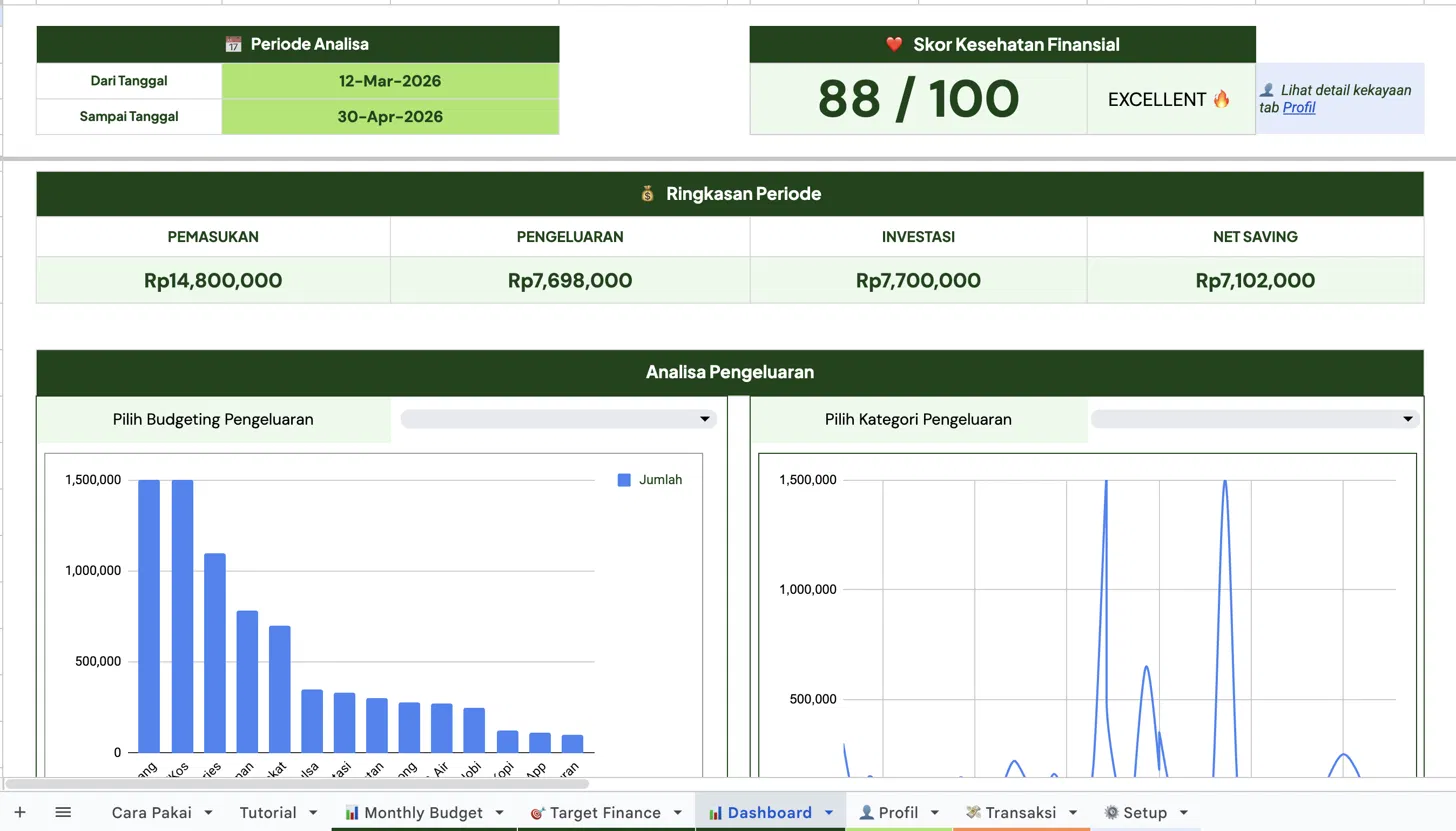The height and width of the screenshot is (831, 1456).
Task: Click the Dari Tanggal label cell
Action: pos(129,81)
